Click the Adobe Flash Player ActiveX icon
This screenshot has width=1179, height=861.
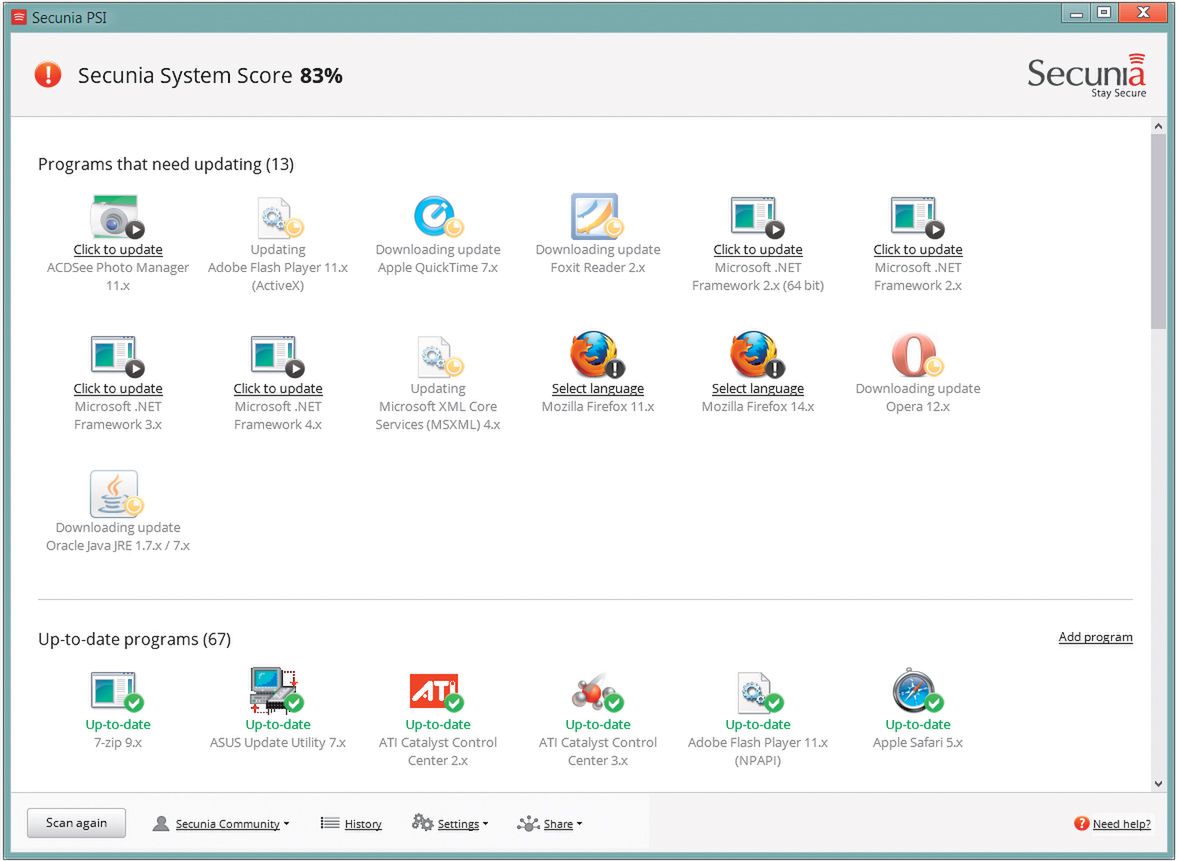point(279,217)
